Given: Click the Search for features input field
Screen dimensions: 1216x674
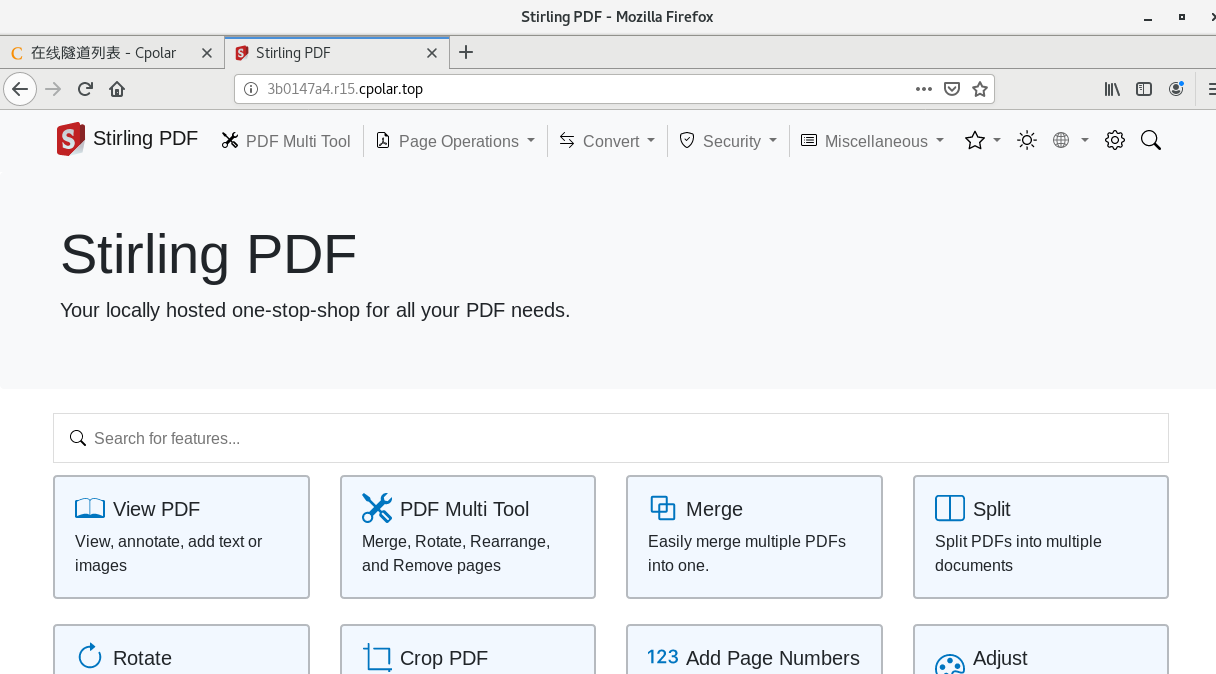Looking at the screenshot, I should coord(611,438).
